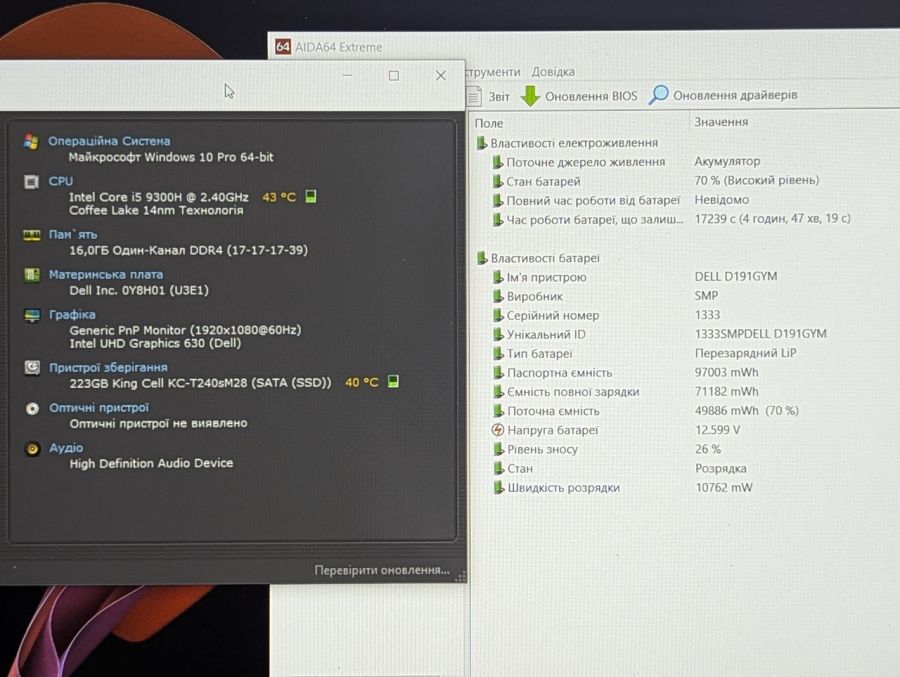Click the Windows flag icon beside Операційна Система
900x677 pixels.
[31, 141]
